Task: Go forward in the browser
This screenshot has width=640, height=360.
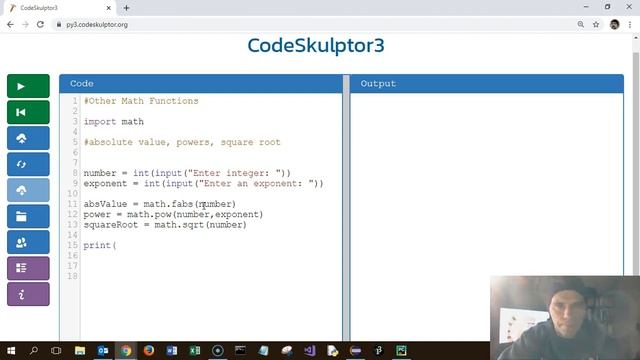Action: [x=25, y=24]
